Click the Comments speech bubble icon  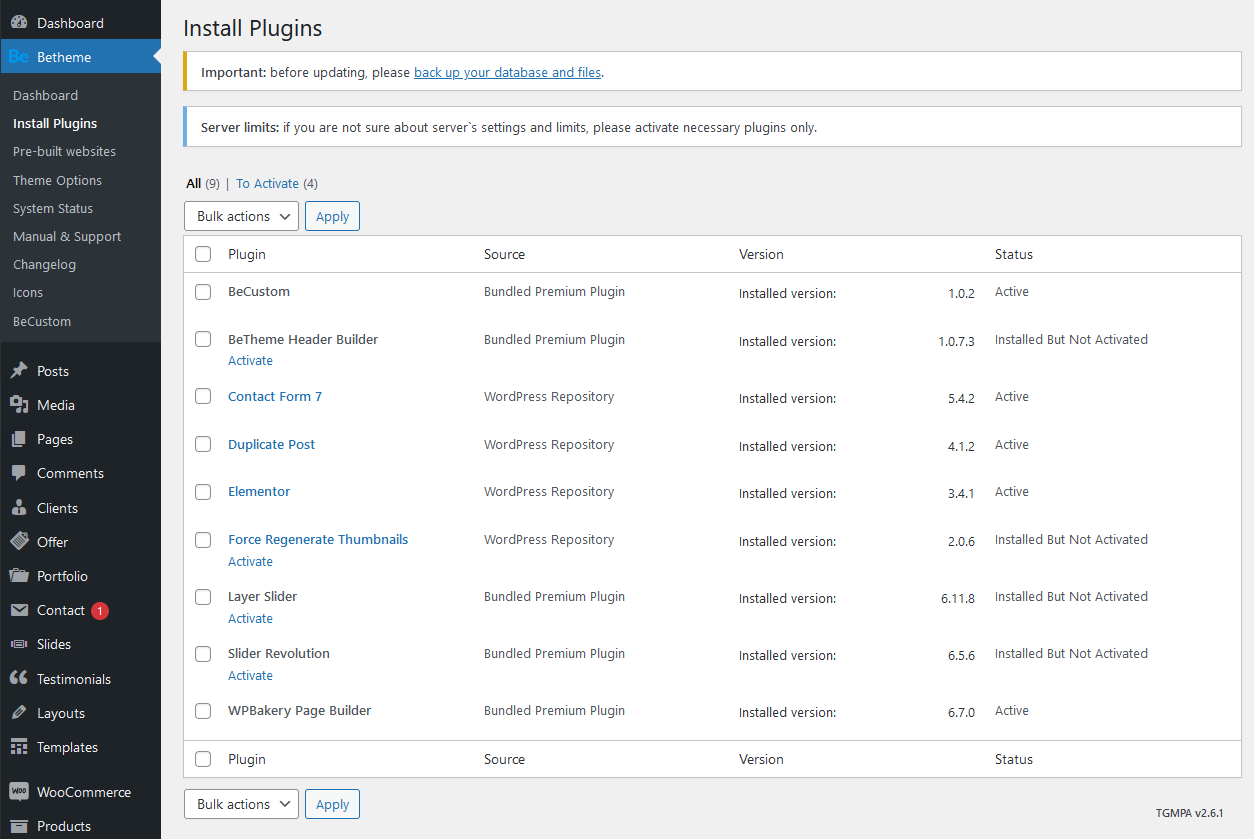click(19, 473)
